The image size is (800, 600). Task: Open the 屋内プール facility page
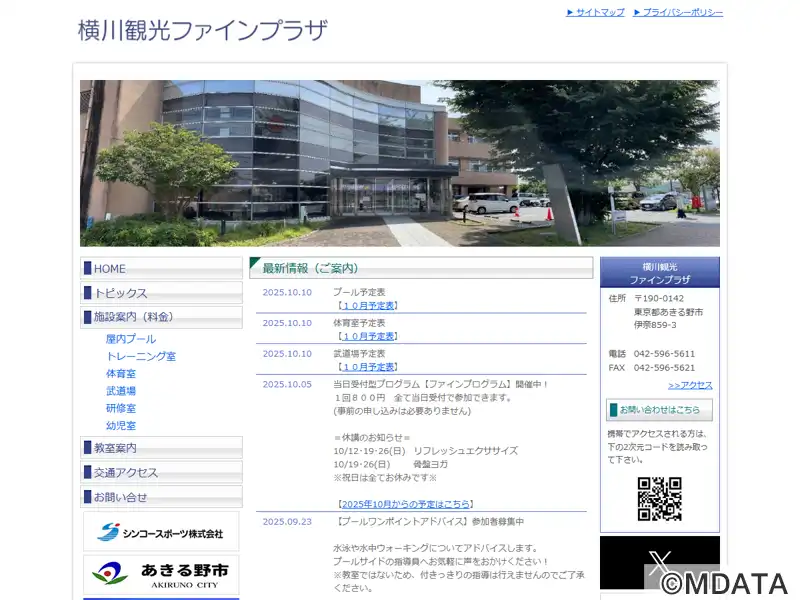pyautogui.click(x=131, y=339)
